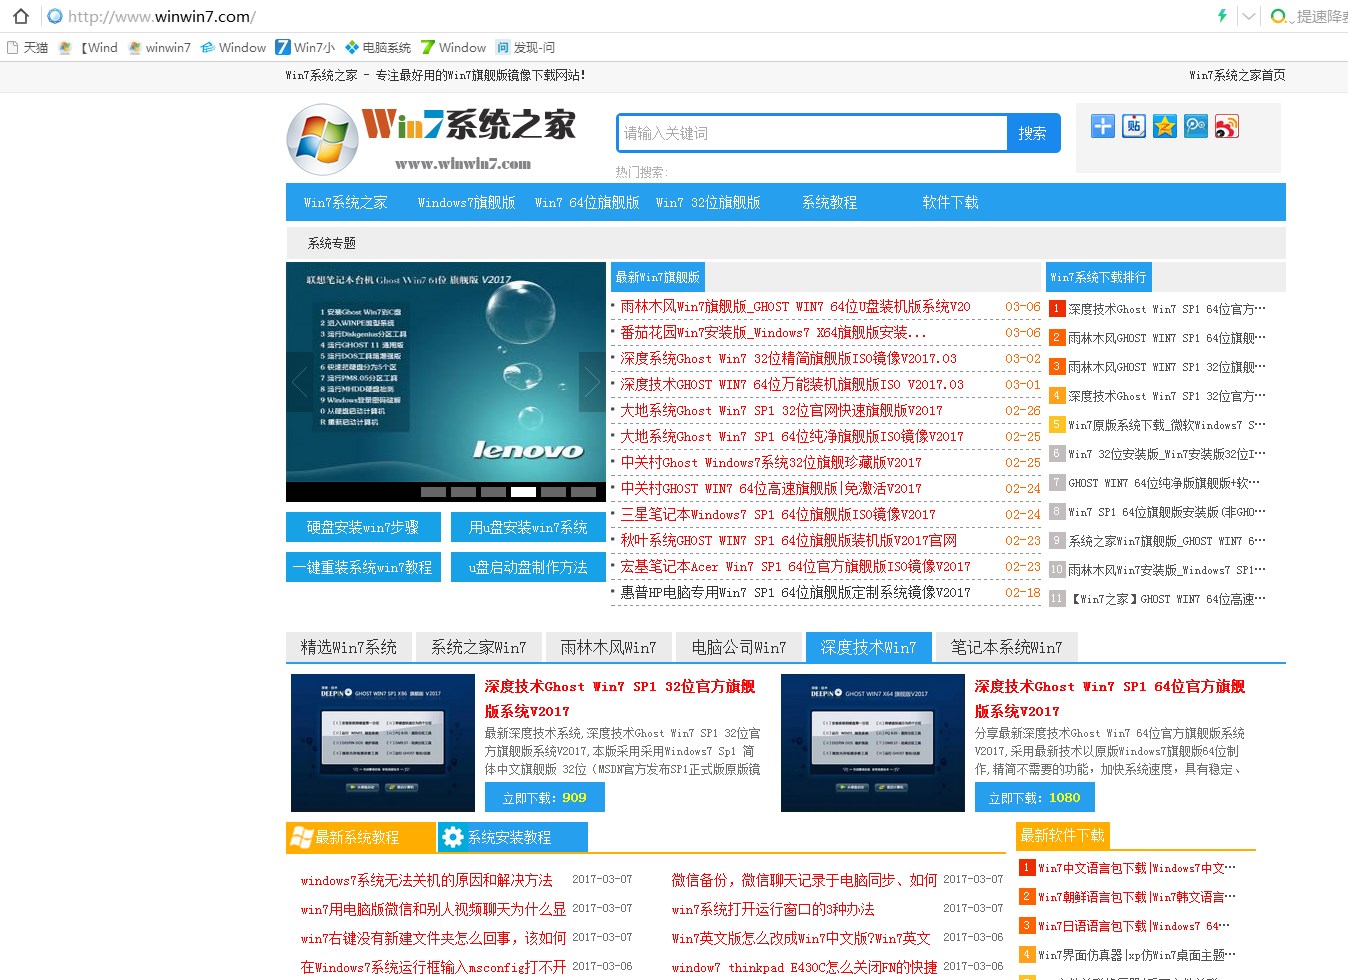Open 软件下载 navigation item

pos(950,202)
